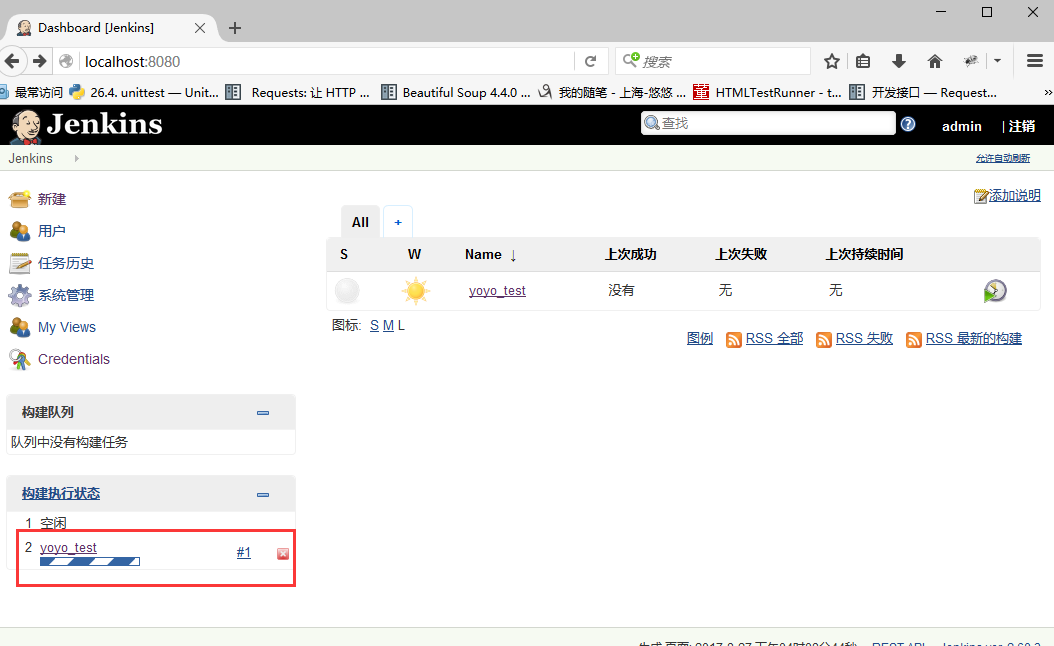The height and width of the screenshot is (646, 1054).
Task: Click the 允许自动刷新 link
Action: click(x=1002, y=159)
